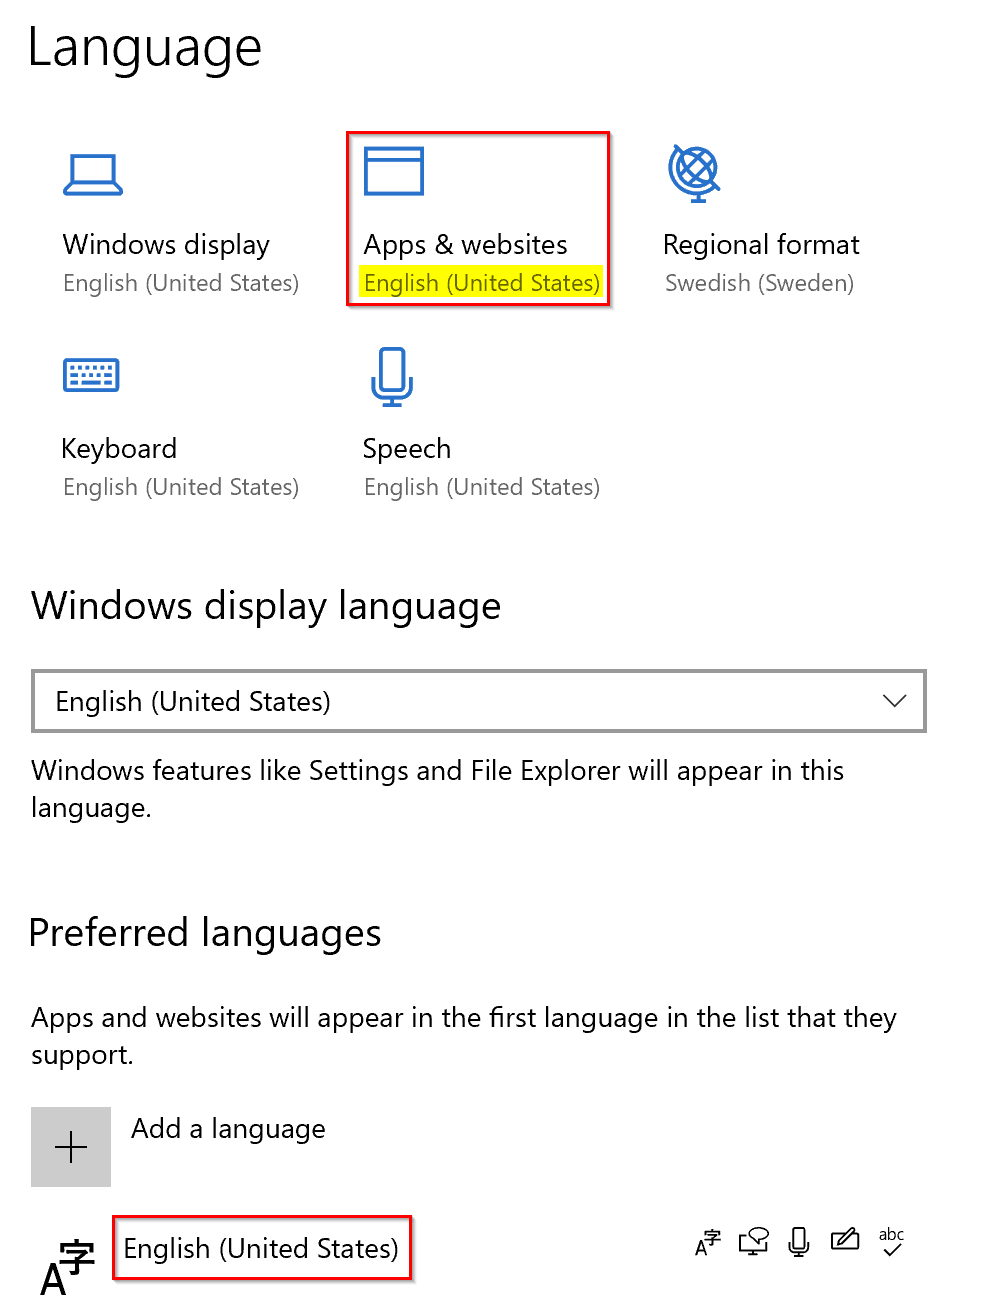Click the handwriting pen feature icon

click(845, 1240)
